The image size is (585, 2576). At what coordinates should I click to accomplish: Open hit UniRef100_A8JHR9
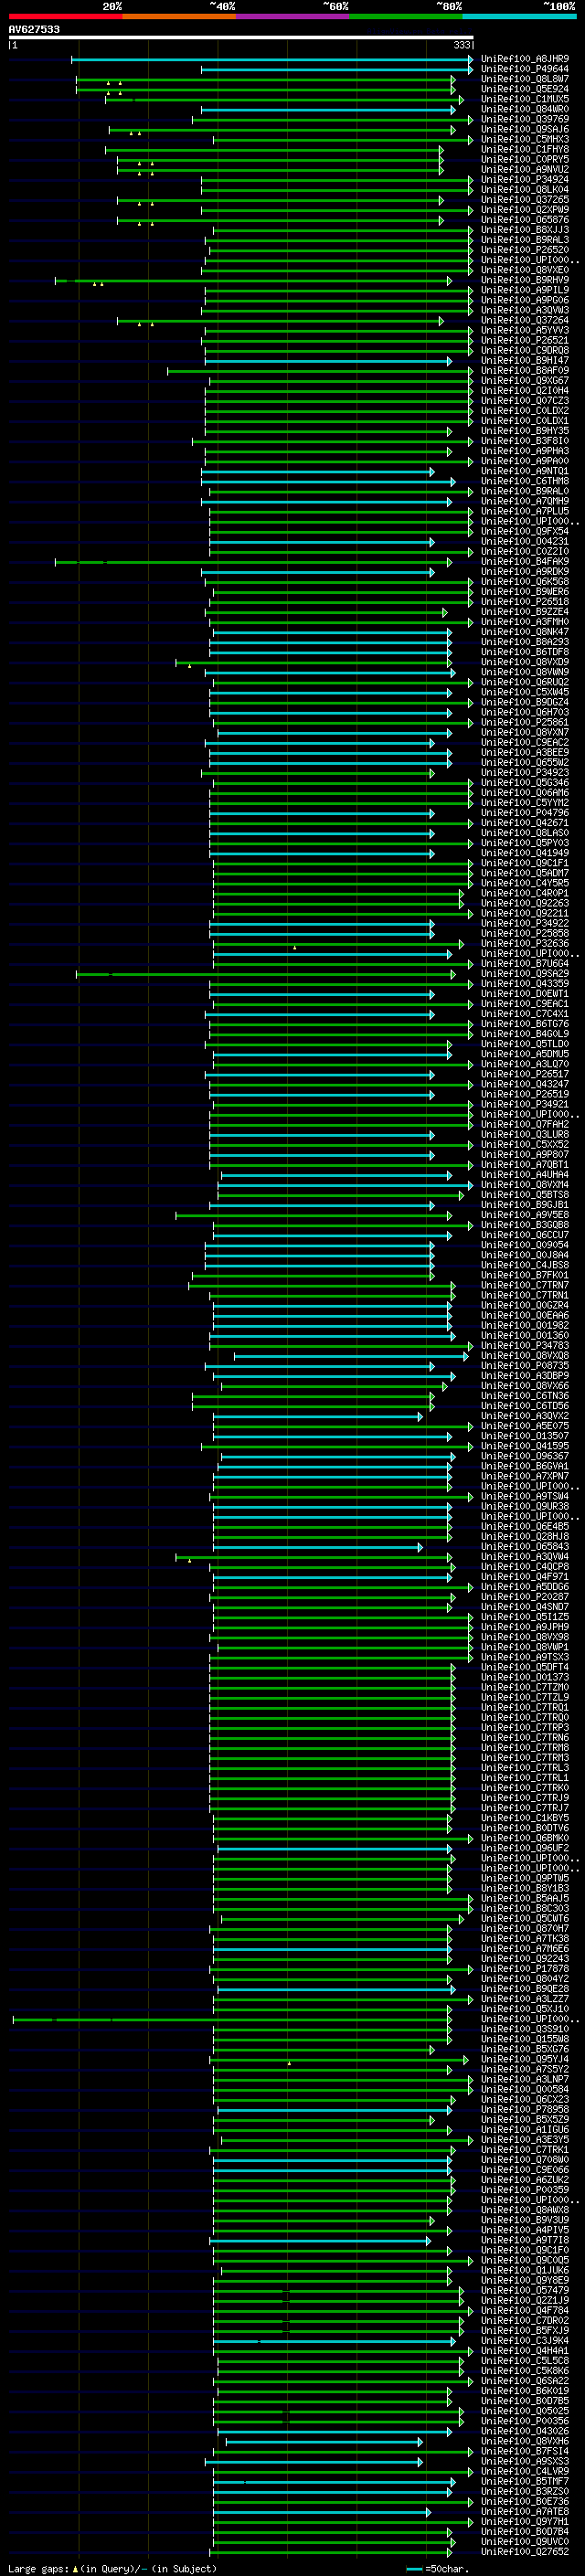pos(525,59)
